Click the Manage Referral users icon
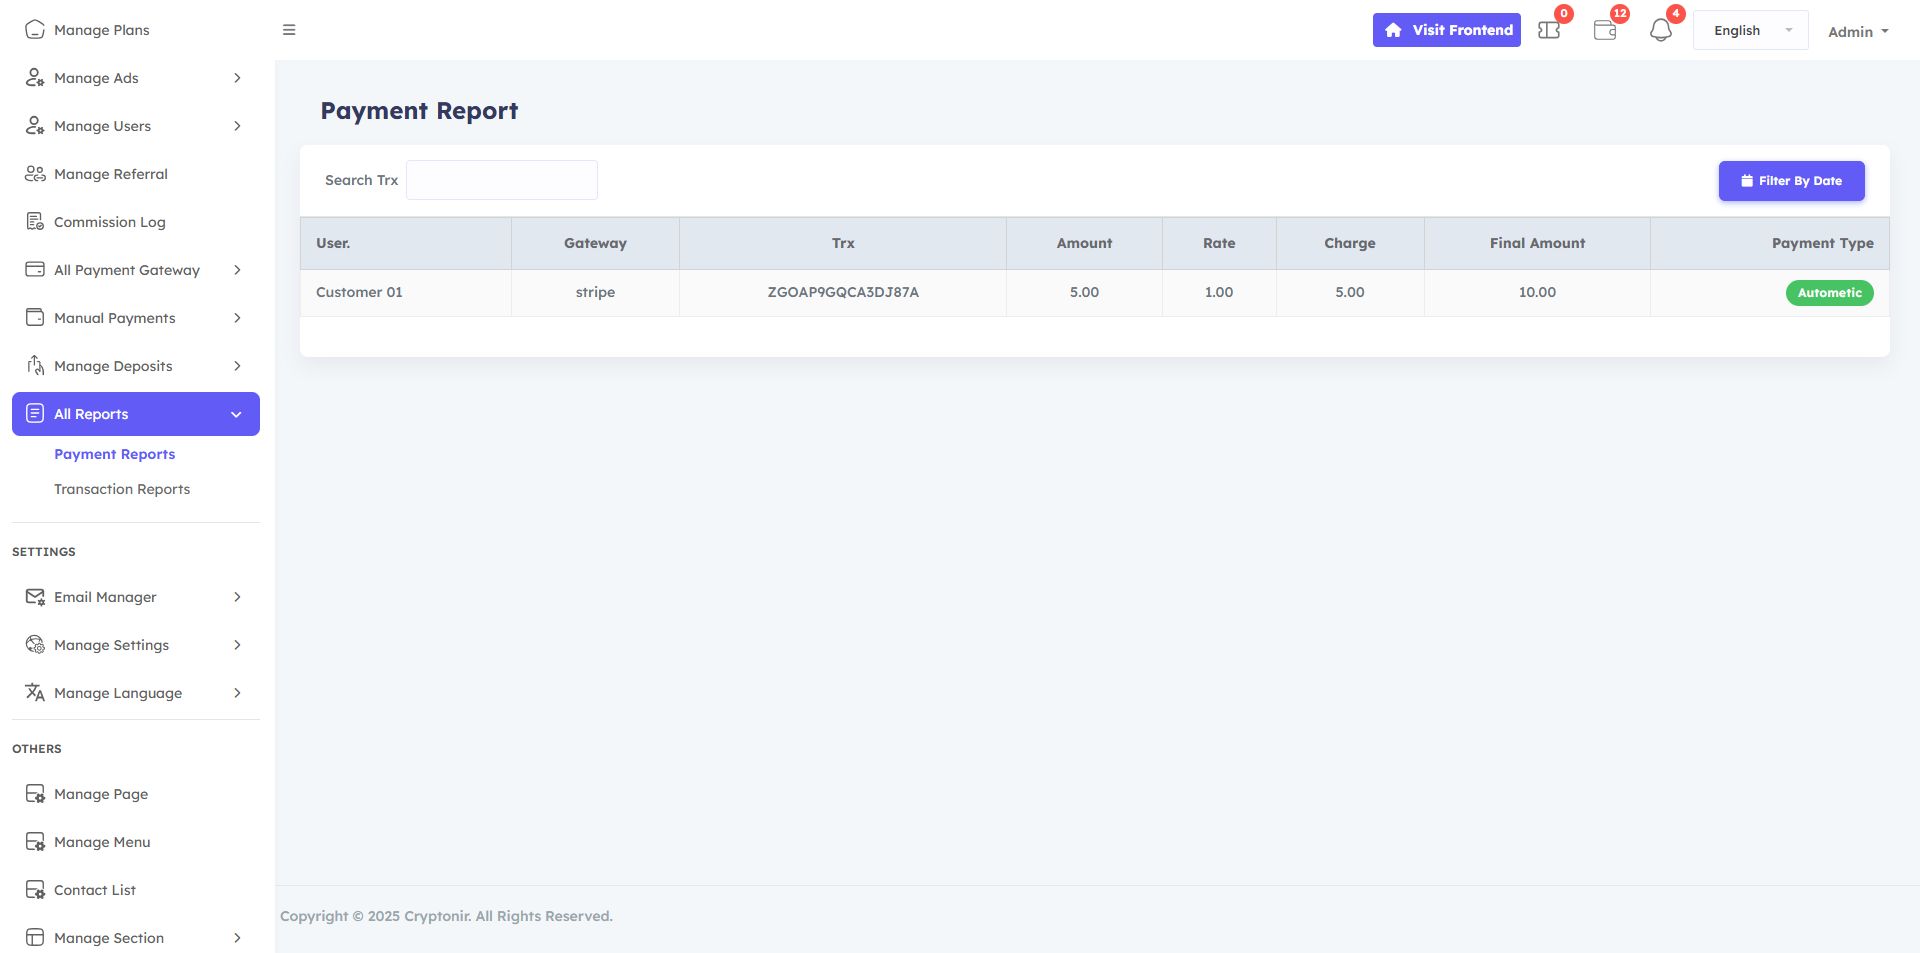The height and width of the screenshot is (953, 1920). point(35,174)
